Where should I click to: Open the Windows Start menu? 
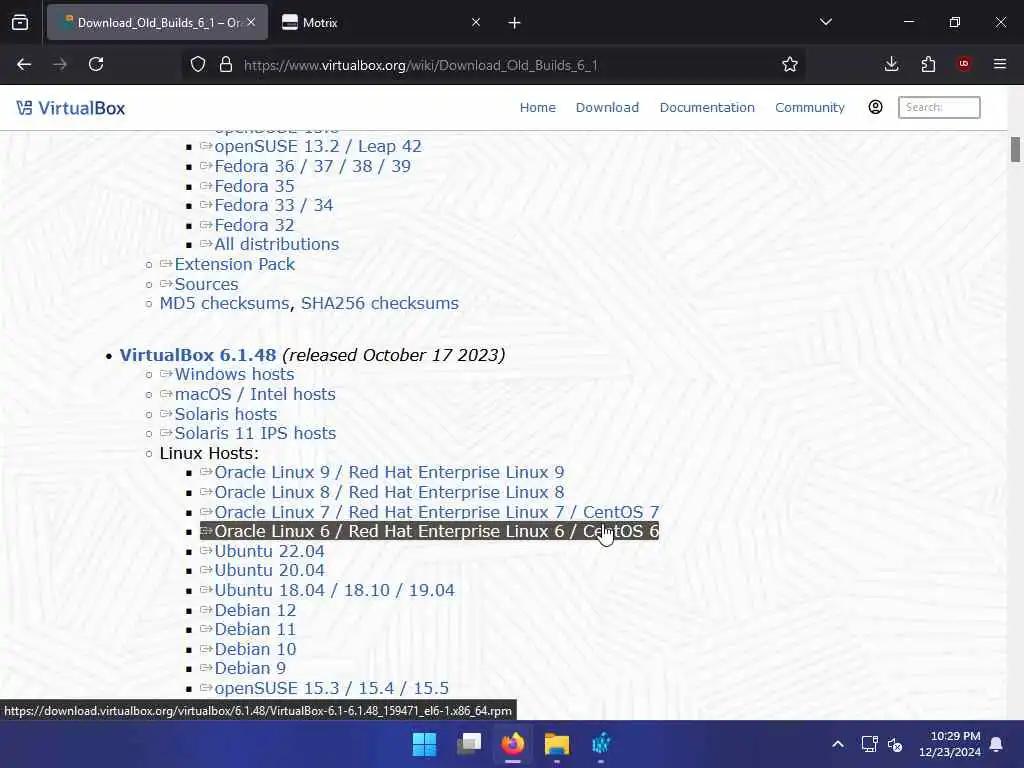(x=424, y=744)
